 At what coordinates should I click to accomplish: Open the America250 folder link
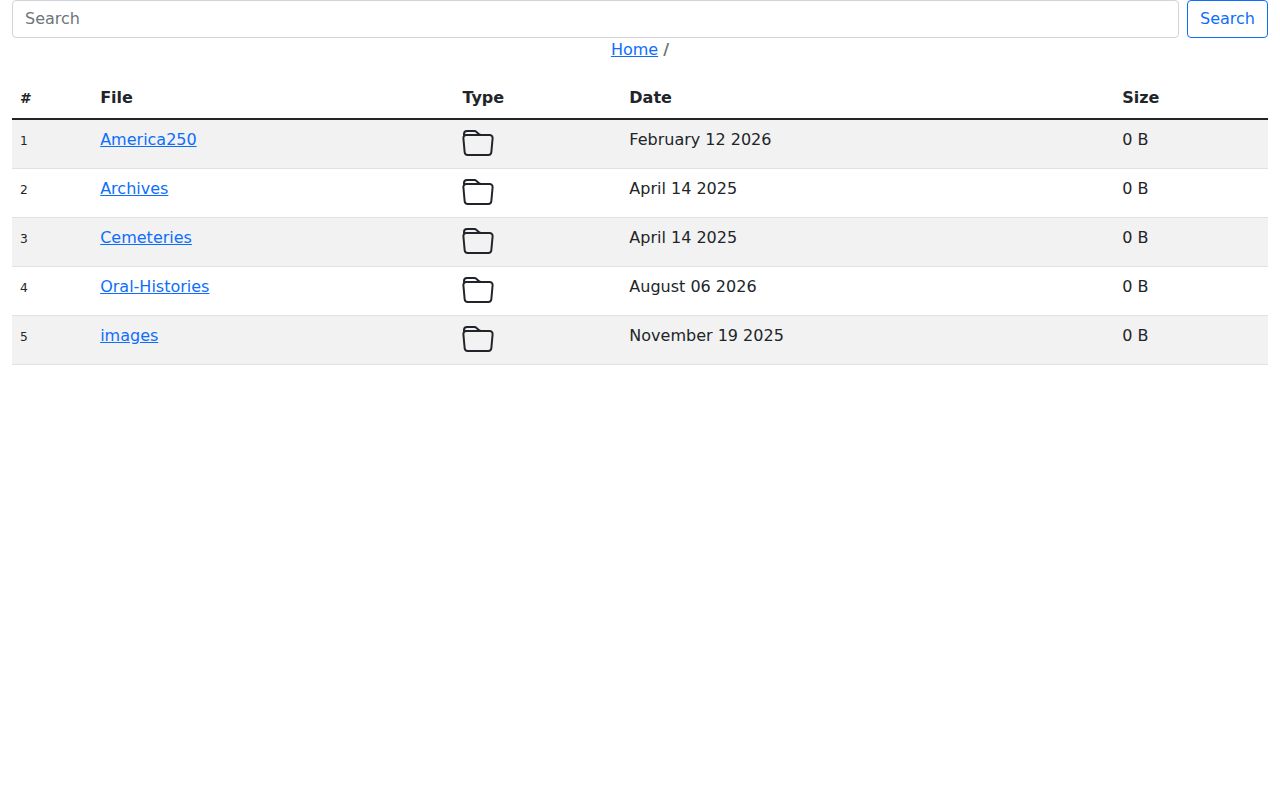tap(148, 140)
